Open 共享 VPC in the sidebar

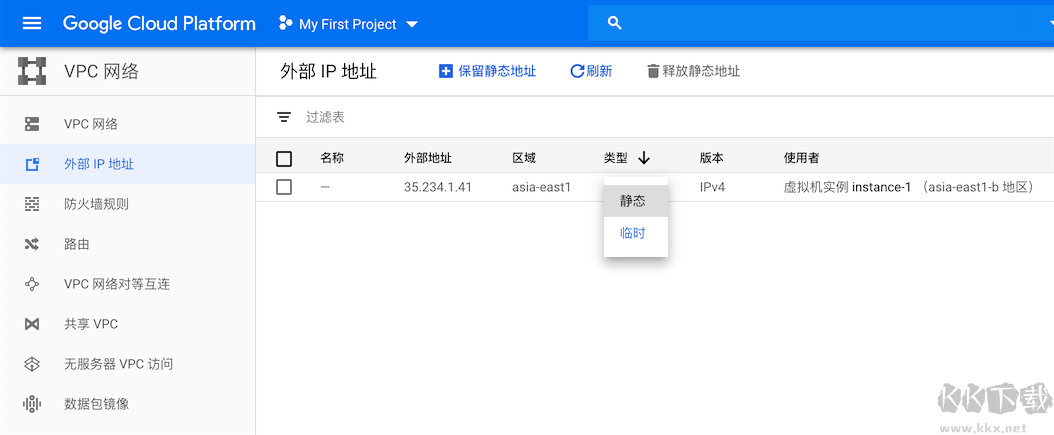pyautogui.click(x=128, y=324)
